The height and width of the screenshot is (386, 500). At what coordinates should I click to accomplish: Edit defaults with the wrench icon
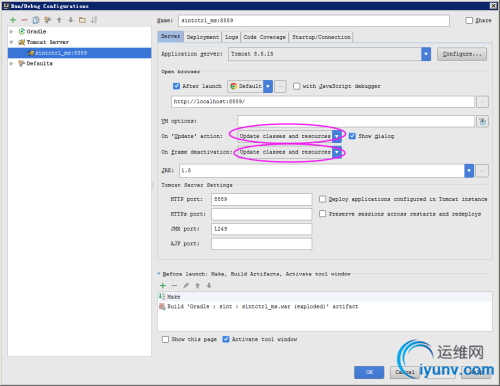pyautogui.click(x=48, y=20)
